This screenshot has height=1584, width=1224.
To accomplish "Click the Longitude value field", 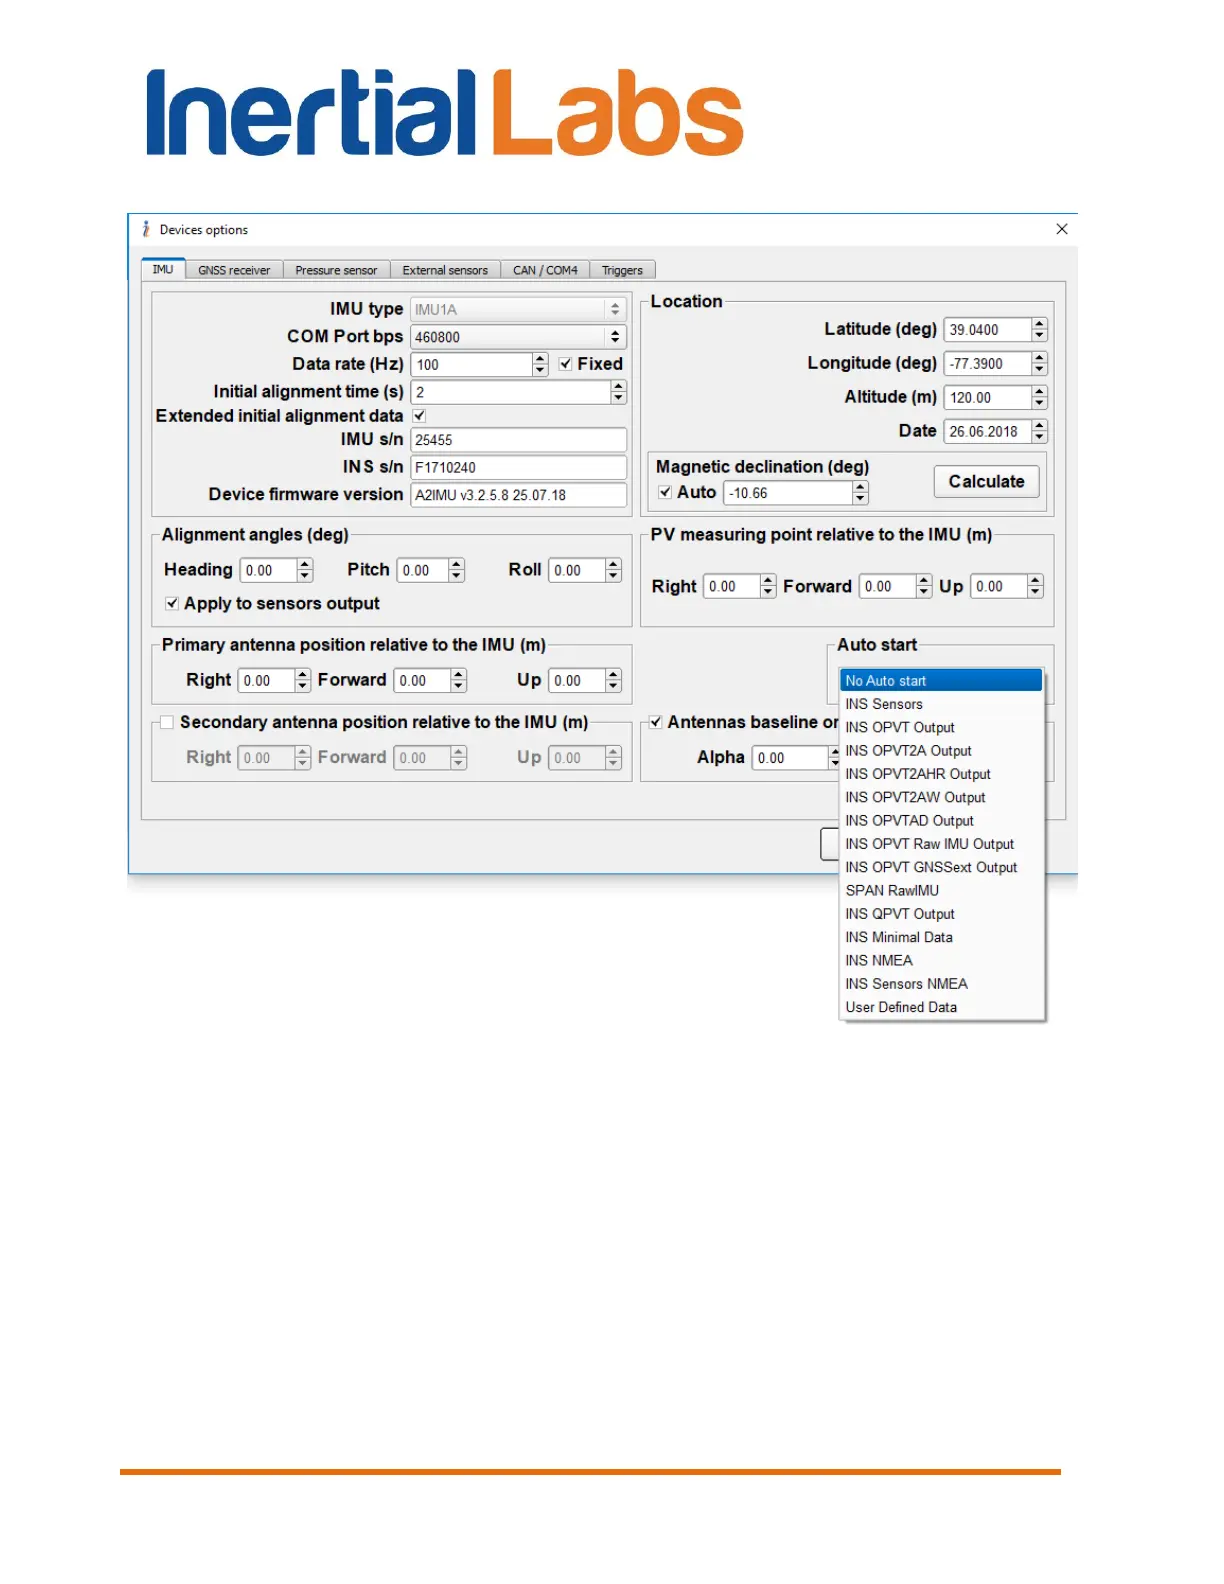I will pos(987,363).
